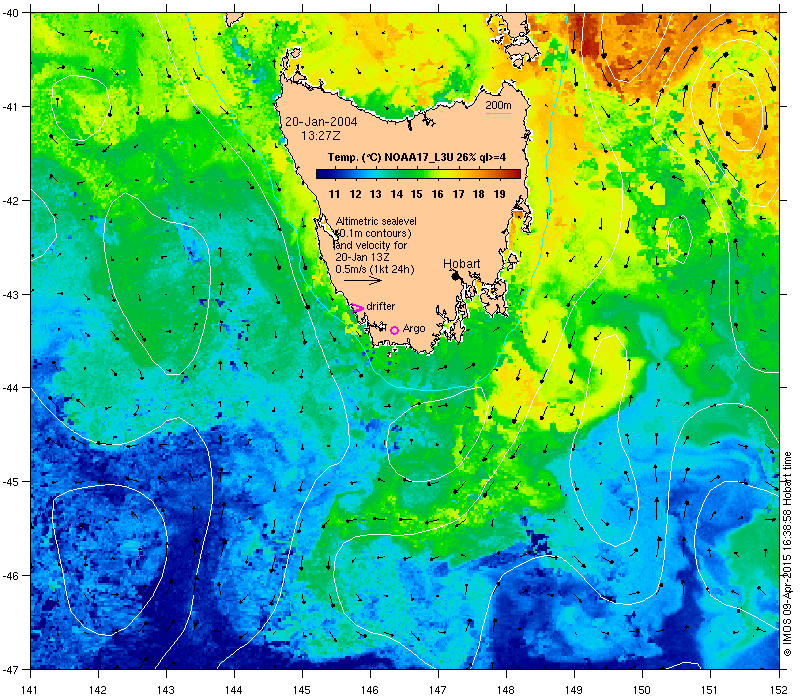800x700 pixels.
Task: Click the latitude axis label '-45'
Action: pos(10,482)
